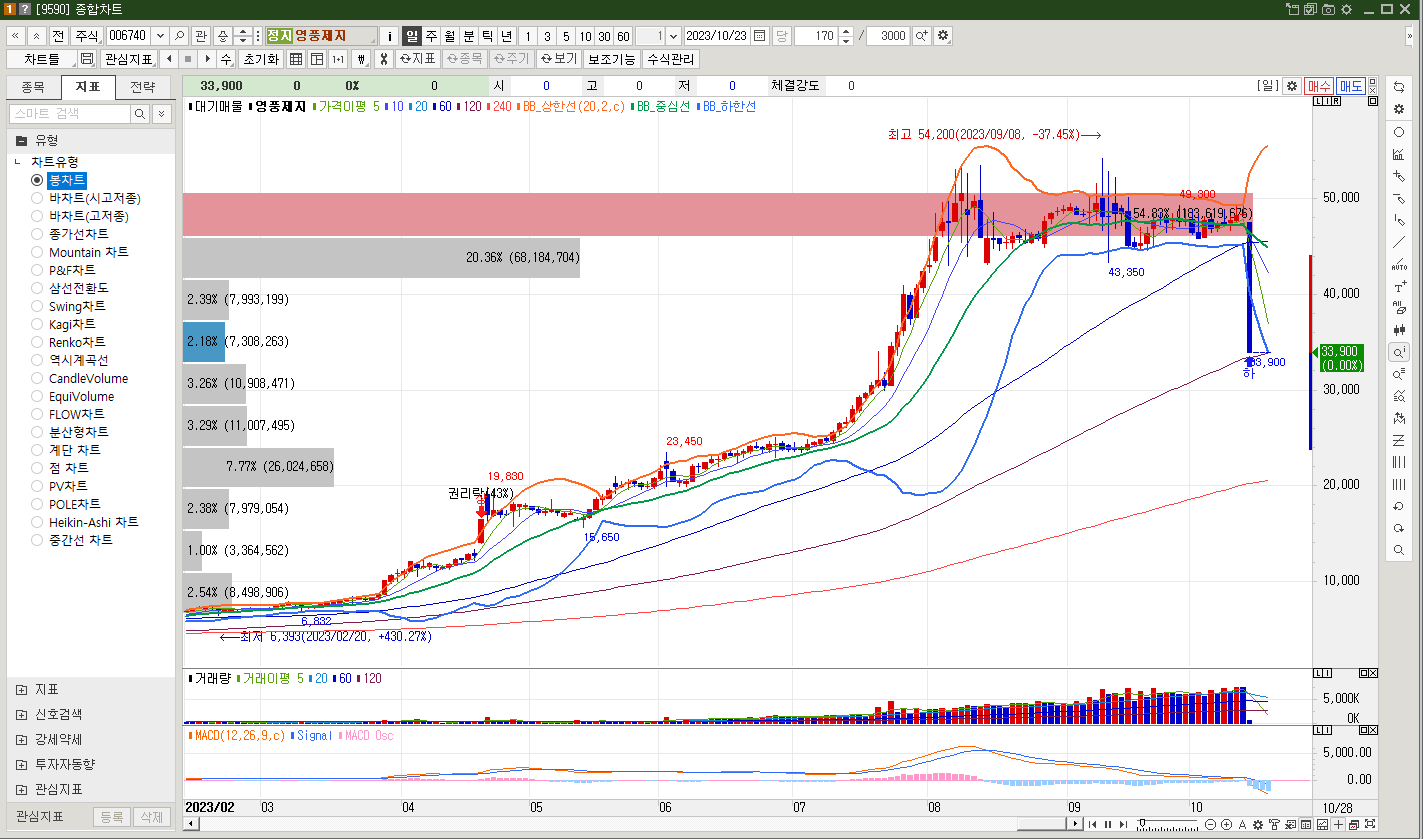
Task: Click the zoom out minus circle icon
Action: (x=1210, y=824)
